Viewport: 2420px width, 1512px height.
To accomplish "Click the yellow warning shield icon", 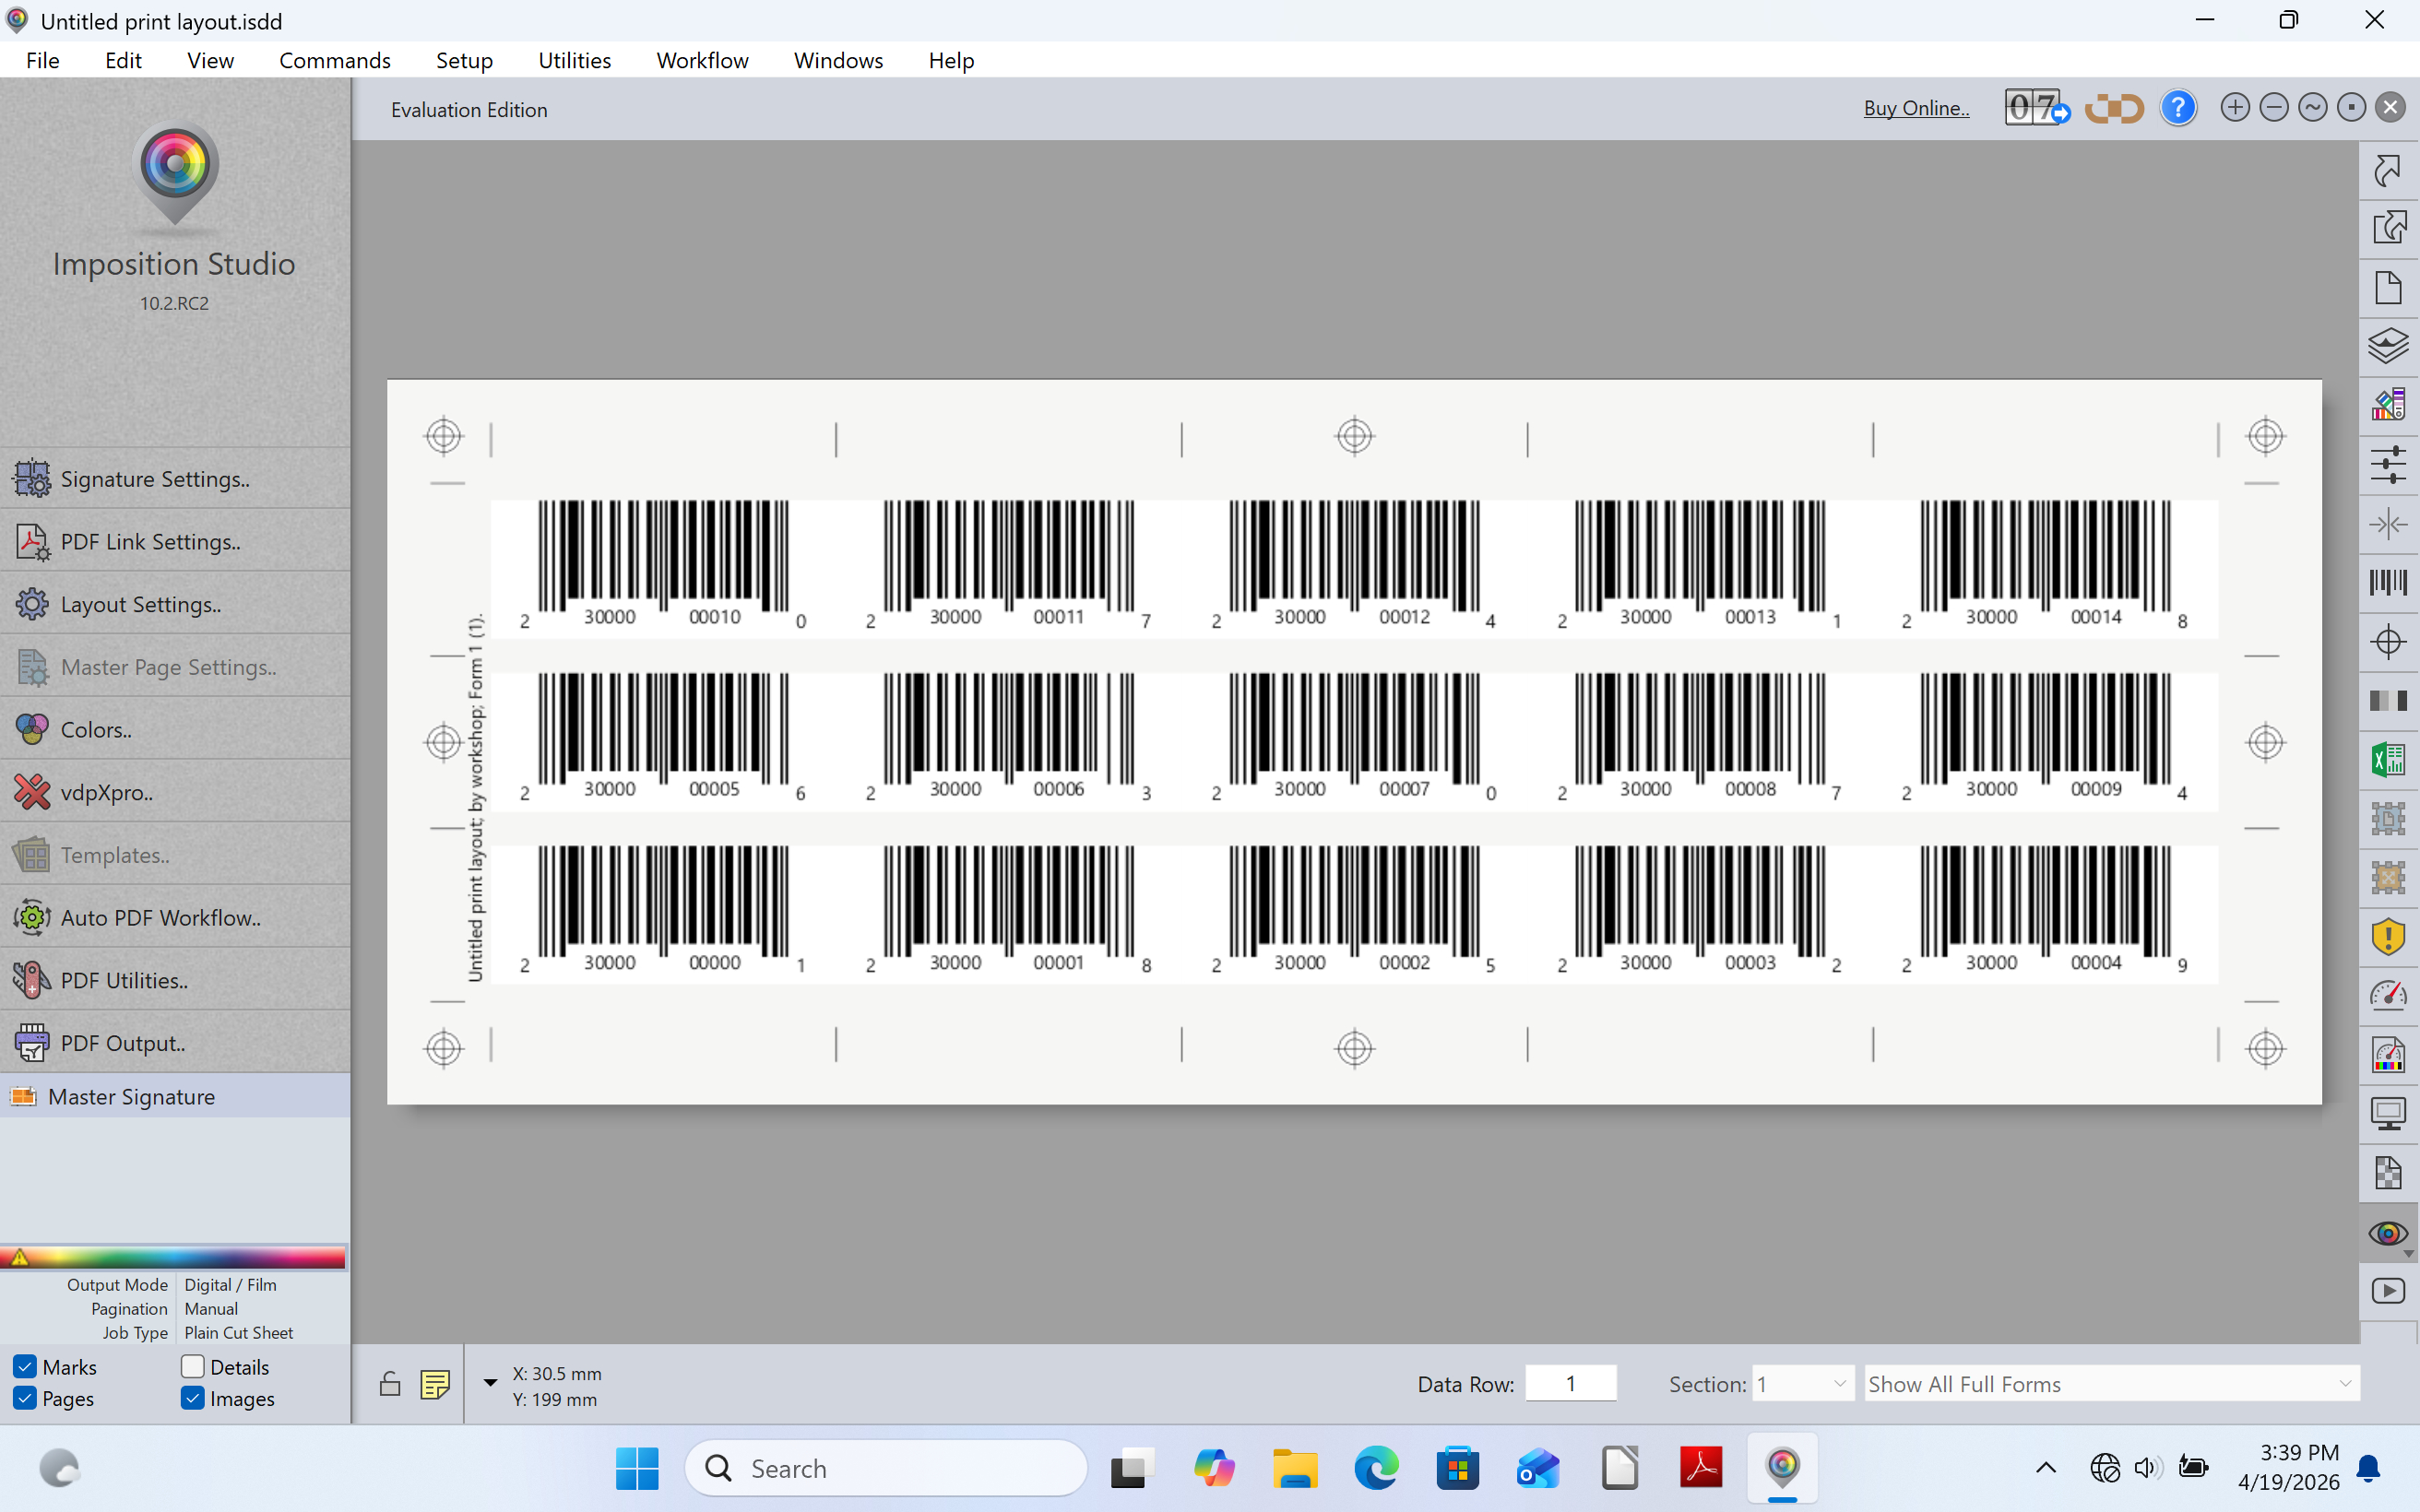I will 2387,937.
